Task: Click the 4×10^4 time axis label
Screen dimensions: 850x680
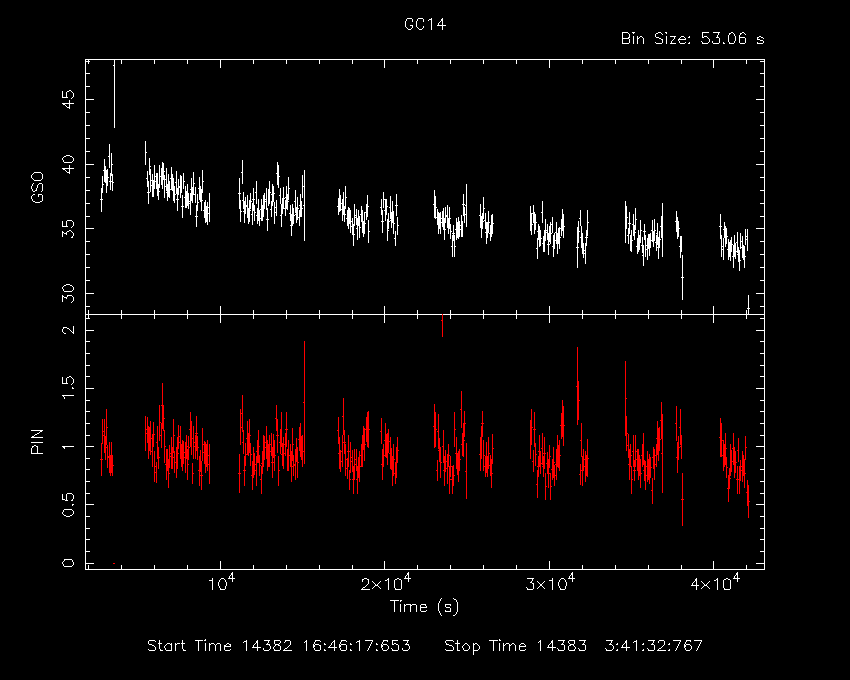Action: (x=714, y=583)
